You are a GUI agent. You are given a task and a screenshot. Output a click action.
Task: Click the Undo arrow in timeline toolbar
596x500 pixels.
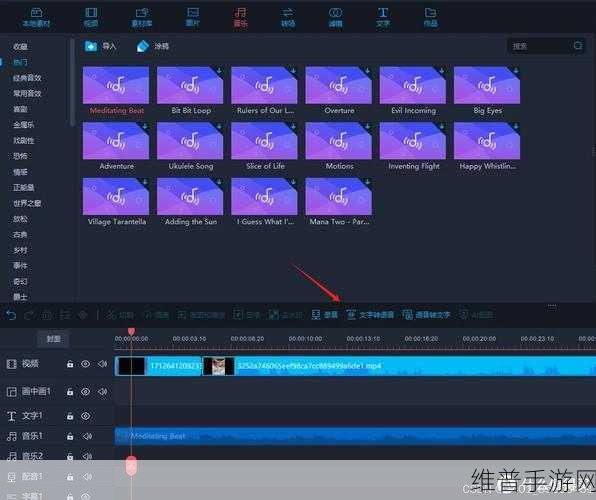[11, 315]
